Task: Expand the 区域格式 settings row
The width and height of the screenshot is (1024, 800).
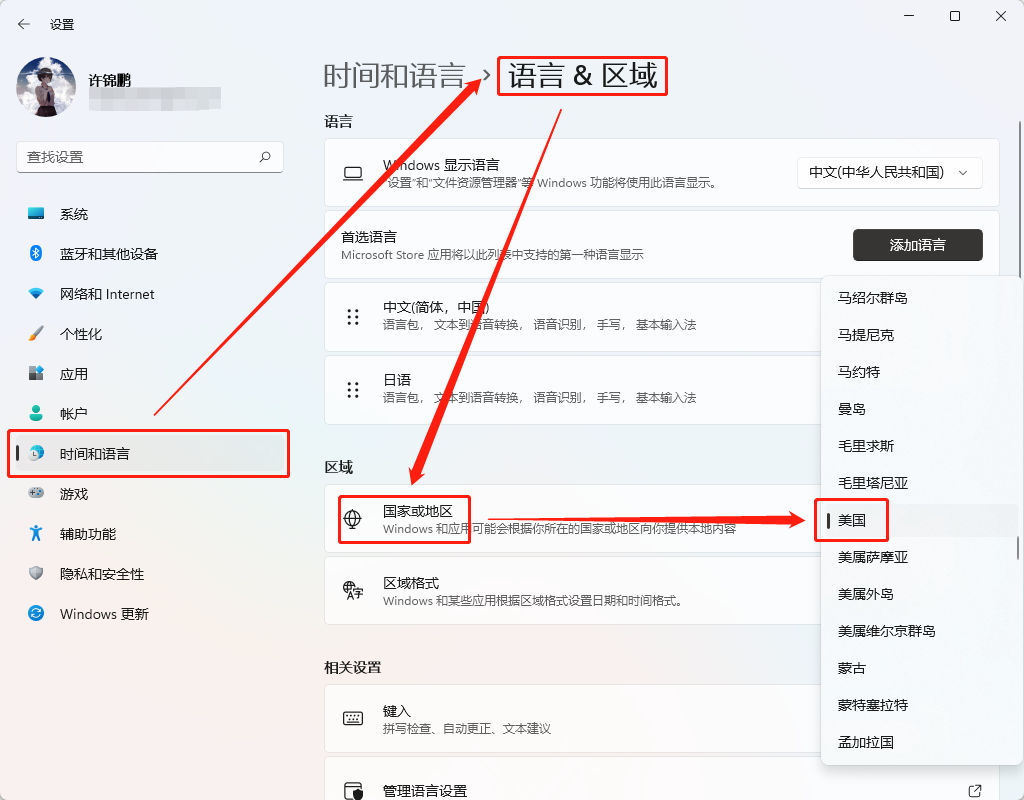Action: tap(573, 591)
